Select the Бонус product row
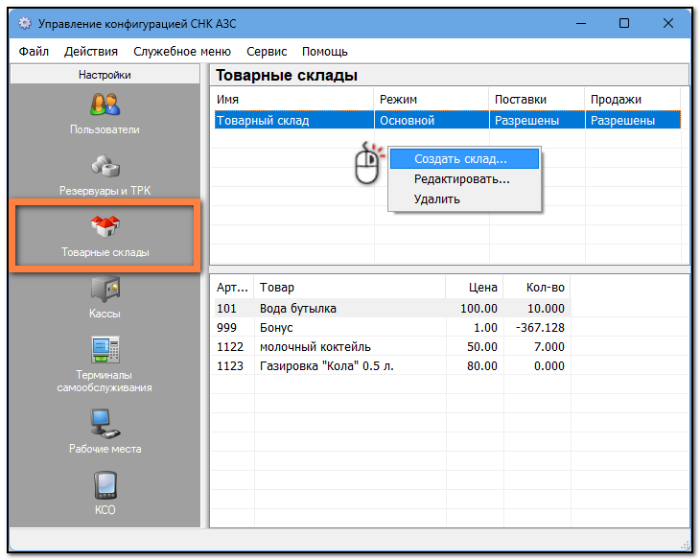This screenshot has height=560, width=700. [x=392, y=327]
